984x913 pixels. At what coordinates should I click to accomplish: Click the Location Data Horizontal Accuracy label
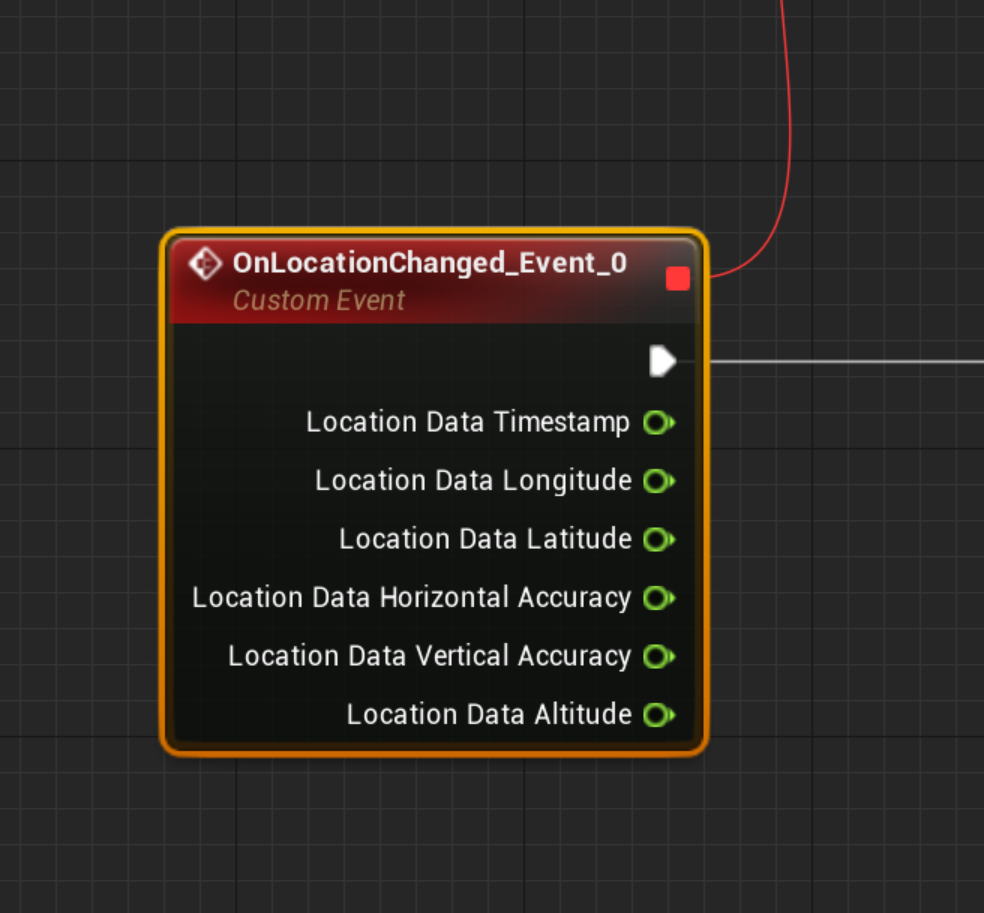click(412, 598)
